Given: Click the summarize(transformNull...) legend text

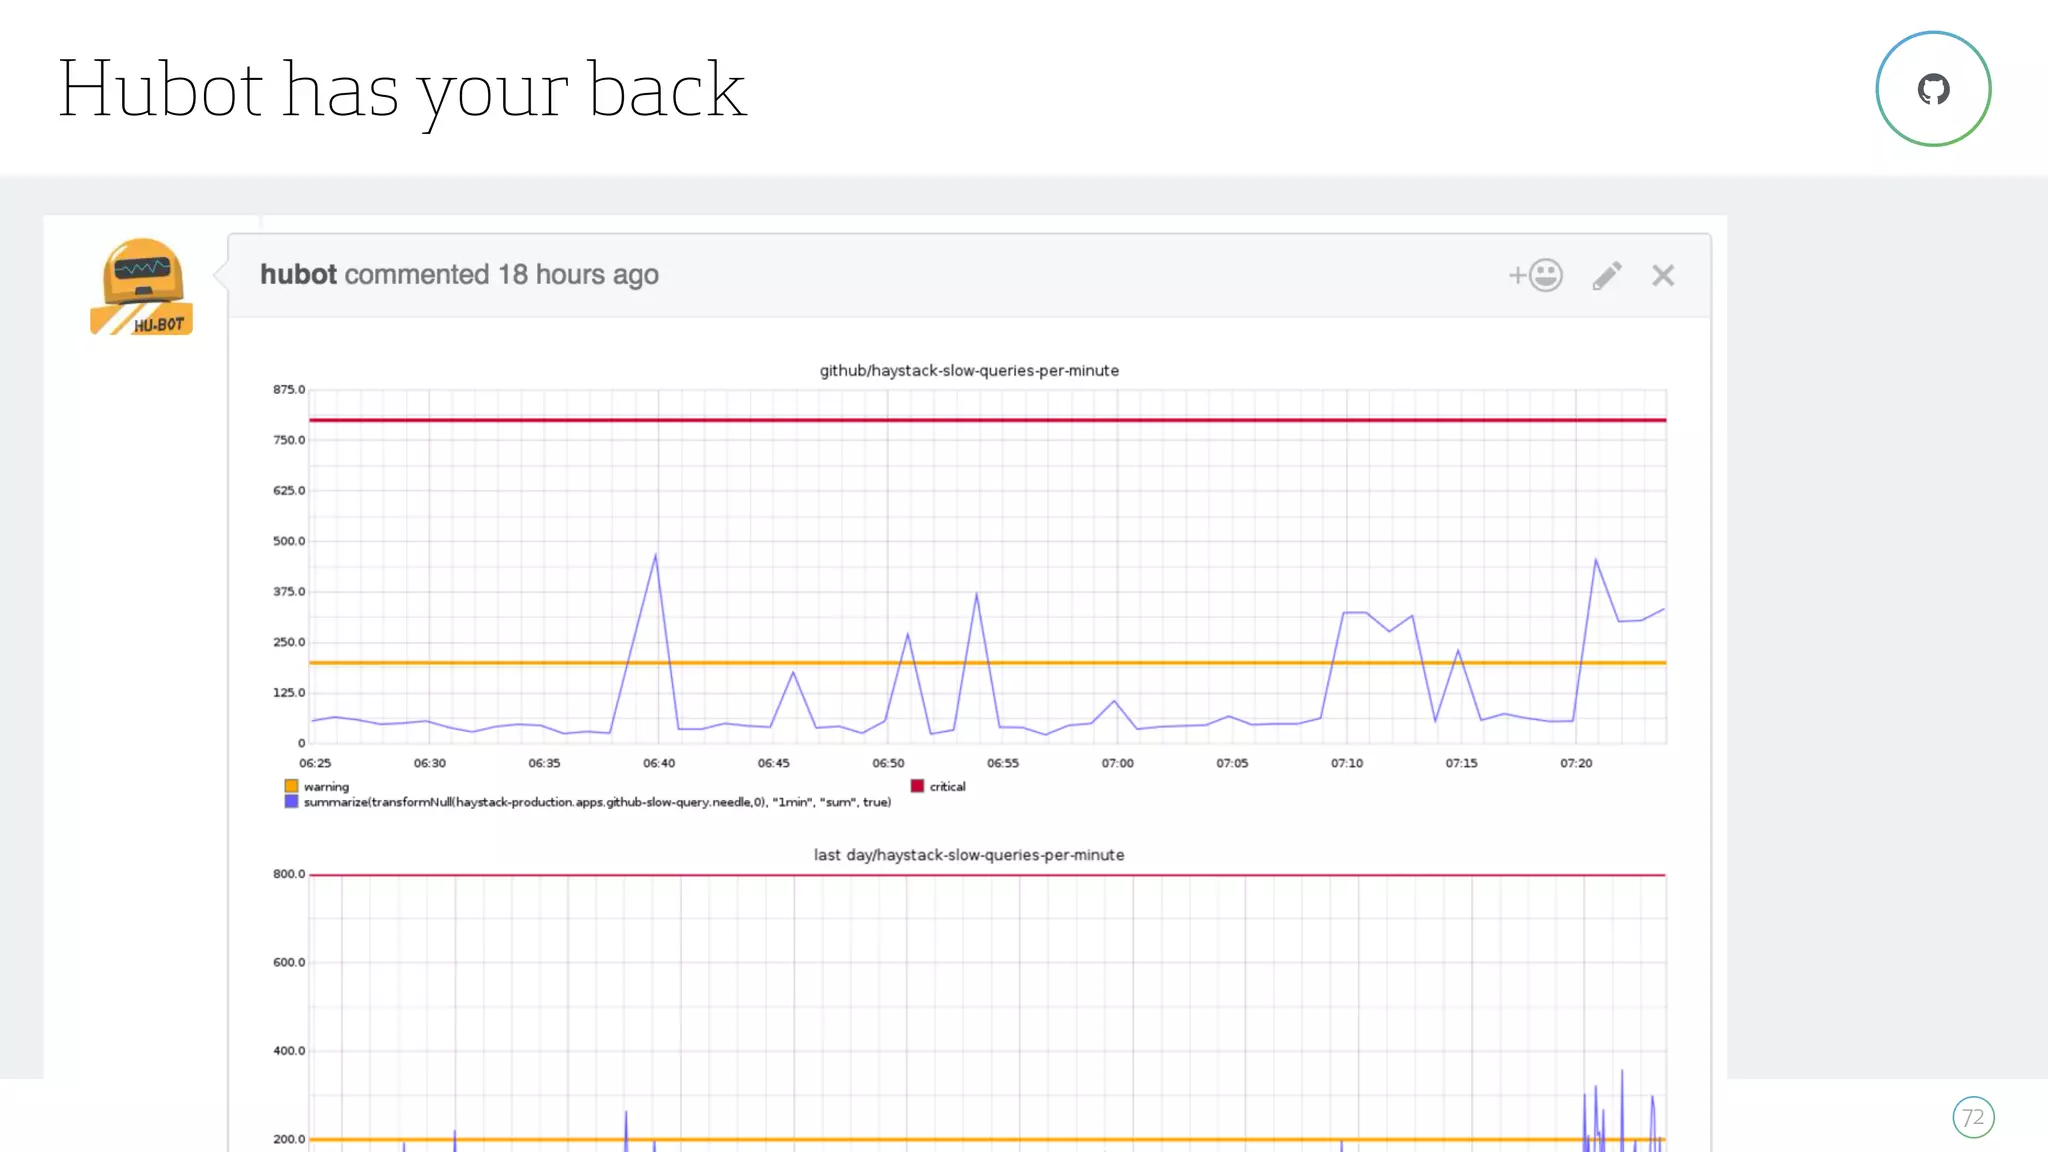Looking at the screenshot, I should 597,802.
